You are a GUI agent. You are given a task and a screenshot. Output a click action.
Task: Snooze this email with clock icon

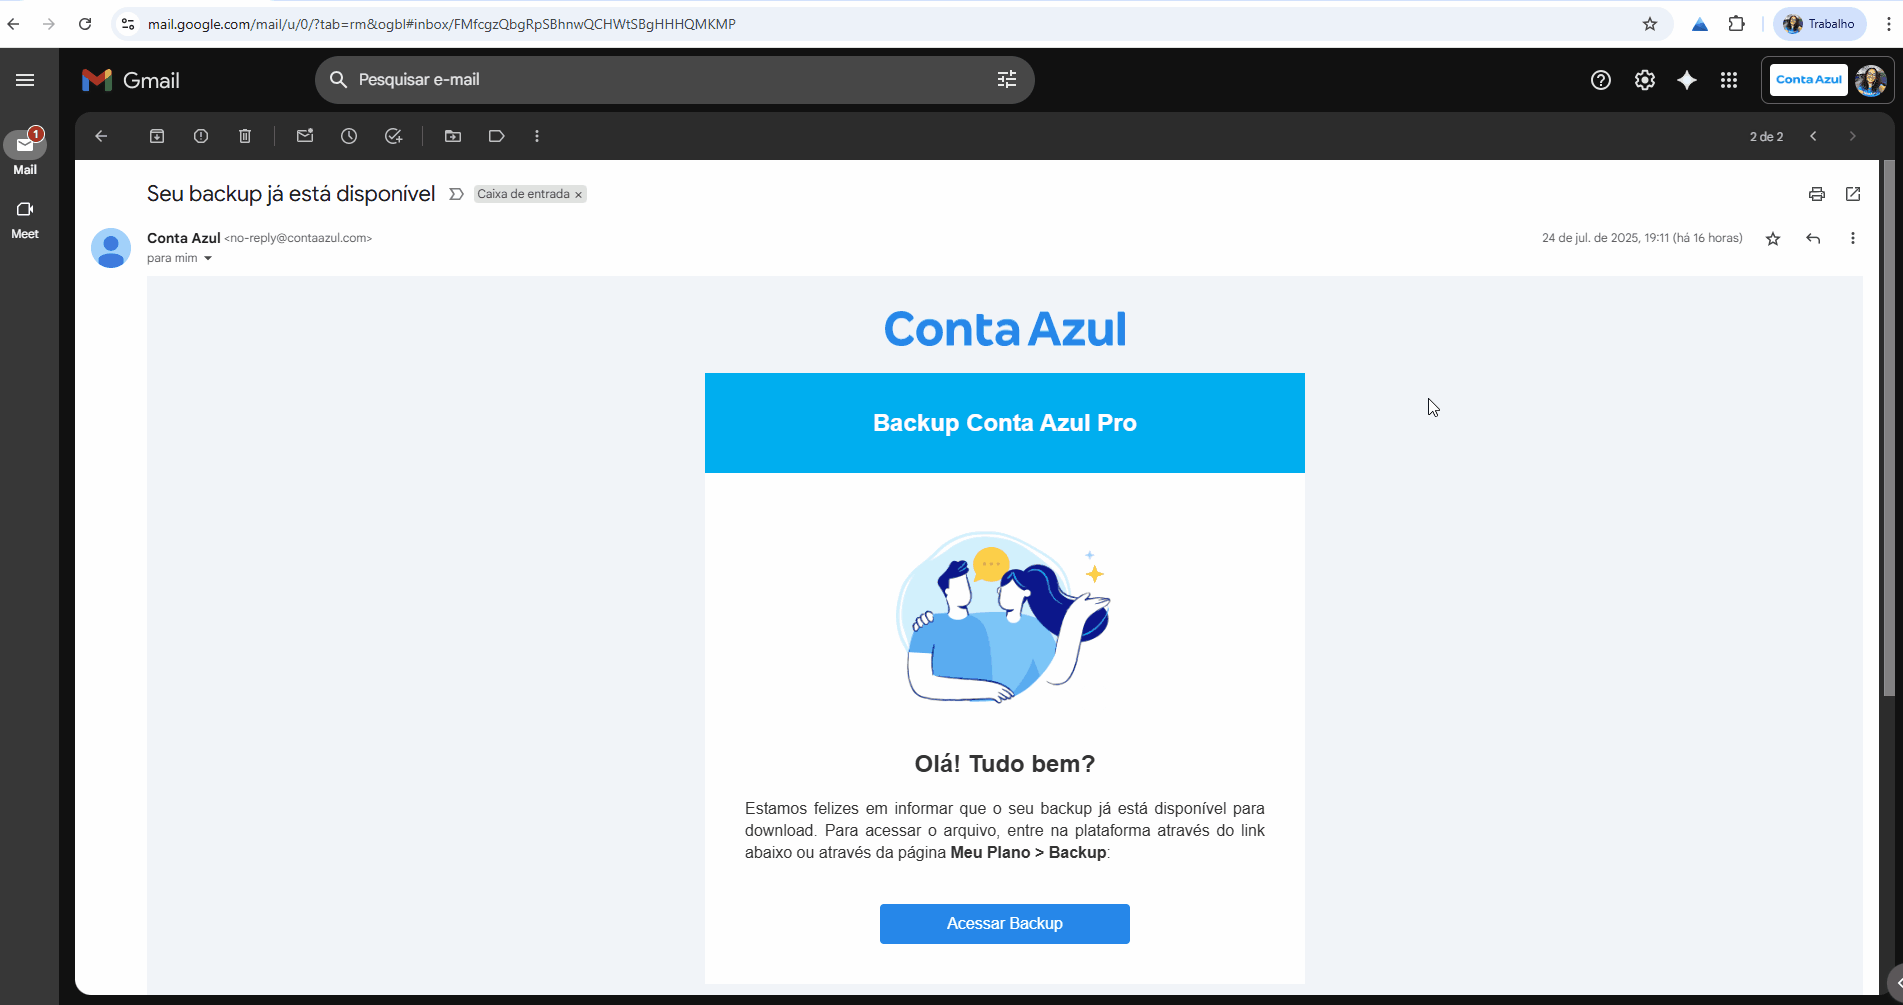pyautogui.click(x=349, y=136)
